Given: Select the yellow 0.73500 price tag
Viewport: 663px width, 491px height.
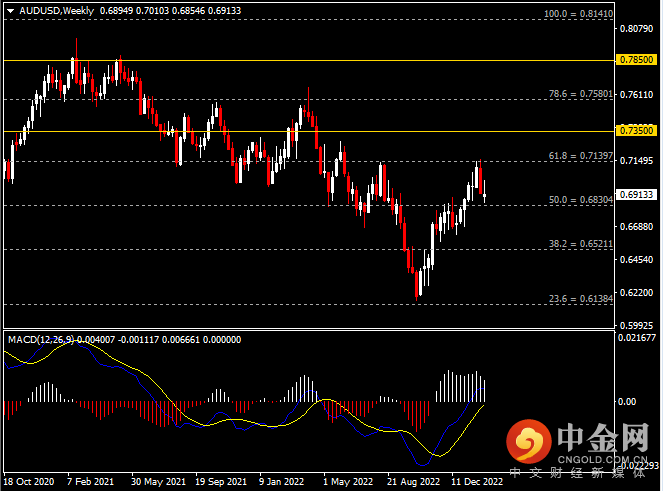Looking at the screenshot, I should tap(636, 131).
